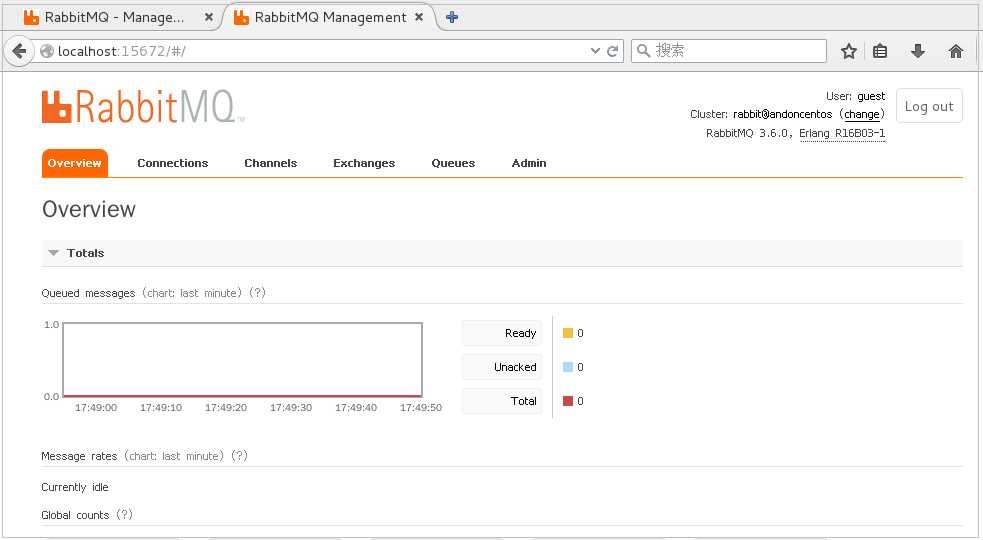
Task: Click the 'Erlang R16B03-1' version text
Action: 842,133
